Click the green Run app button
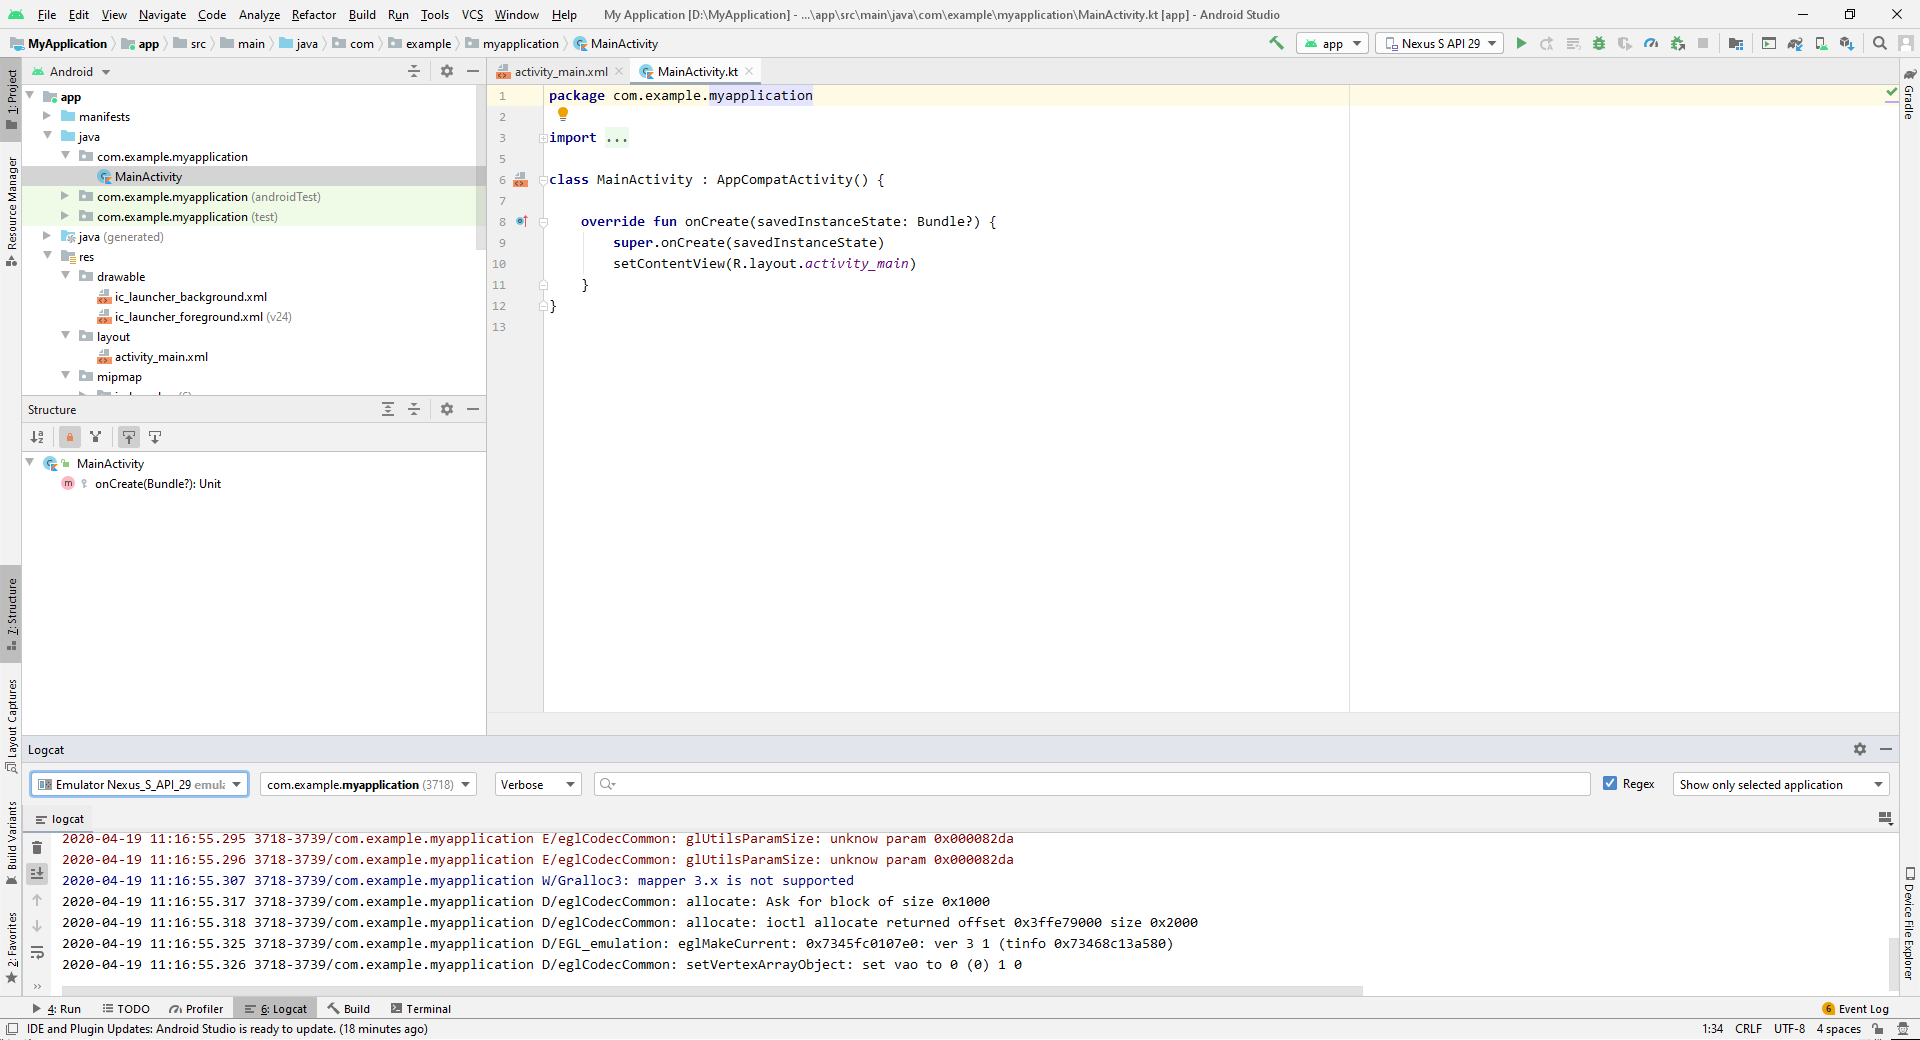The image size is (1920, 1040). [x=1521, y=44]
